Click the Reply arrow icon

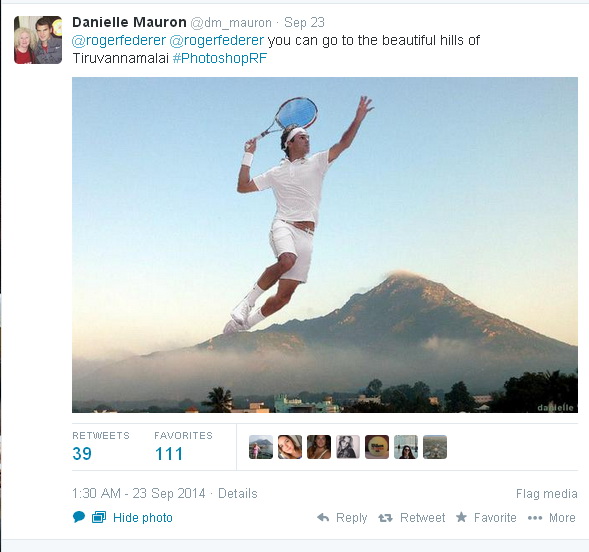coord(323,517)
